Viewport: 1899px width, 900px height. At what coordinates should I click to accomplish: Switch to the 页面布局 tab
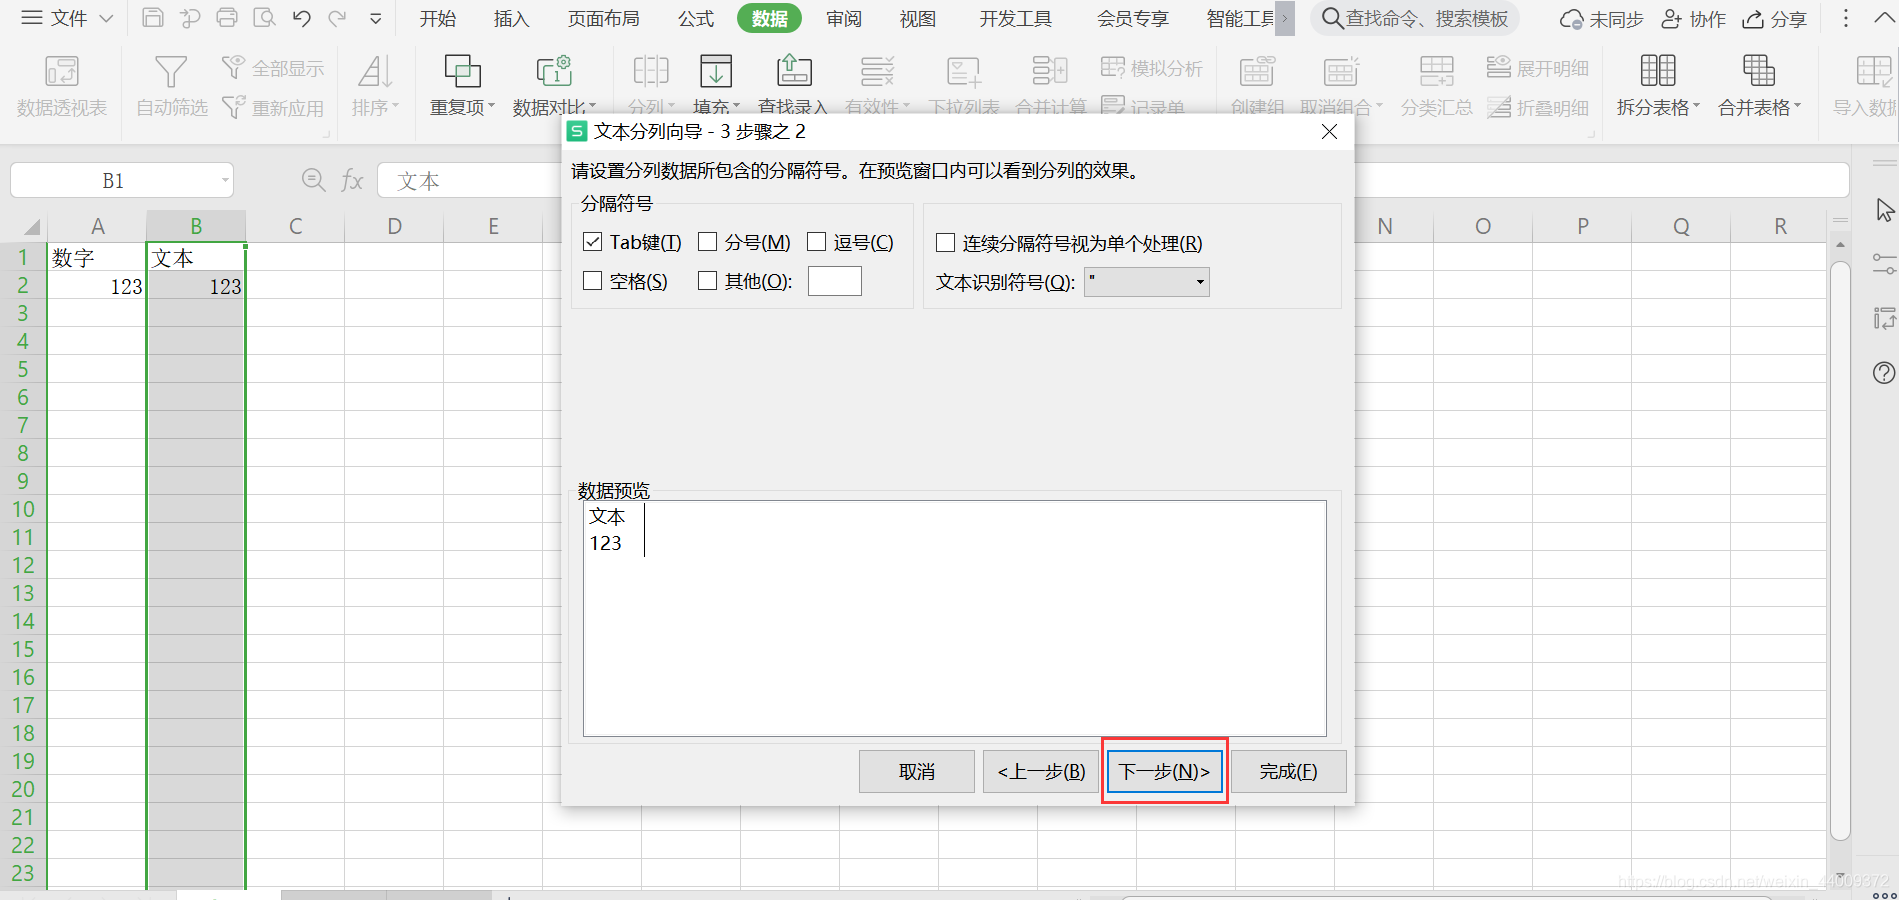click(x=603, y=18)
